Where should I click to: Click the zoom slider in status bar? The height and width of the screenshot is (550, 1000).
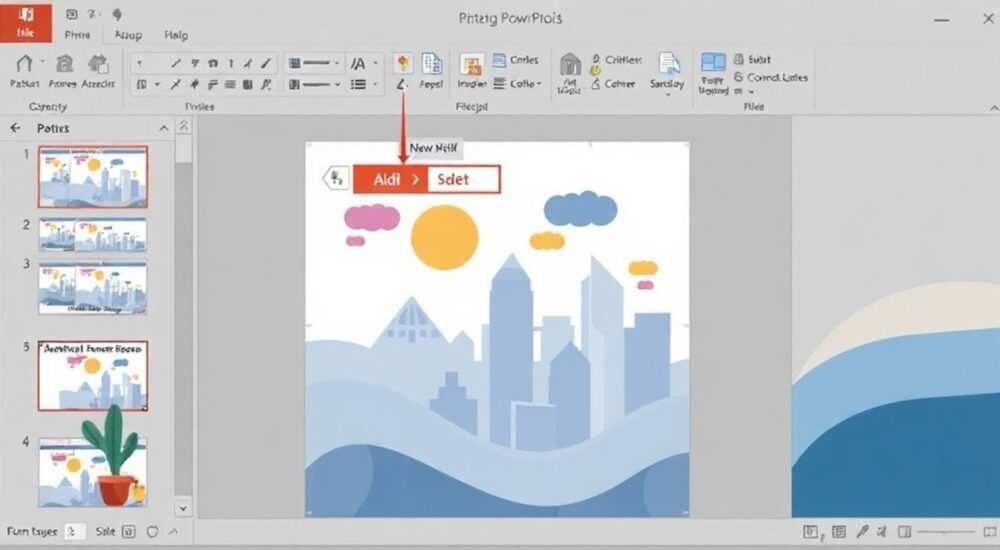coord(946,531)
